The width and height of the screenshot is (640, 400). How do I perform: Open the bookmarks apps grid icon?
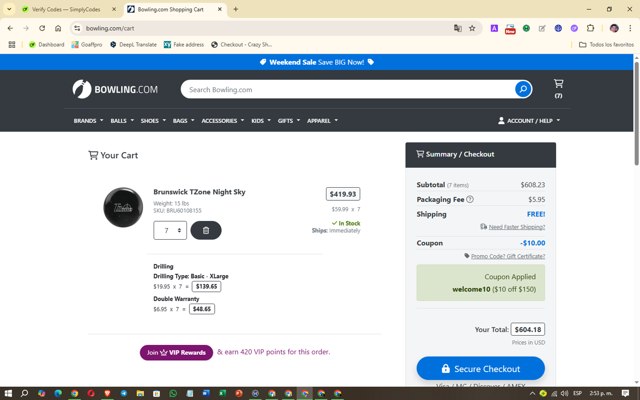point(12,44)
